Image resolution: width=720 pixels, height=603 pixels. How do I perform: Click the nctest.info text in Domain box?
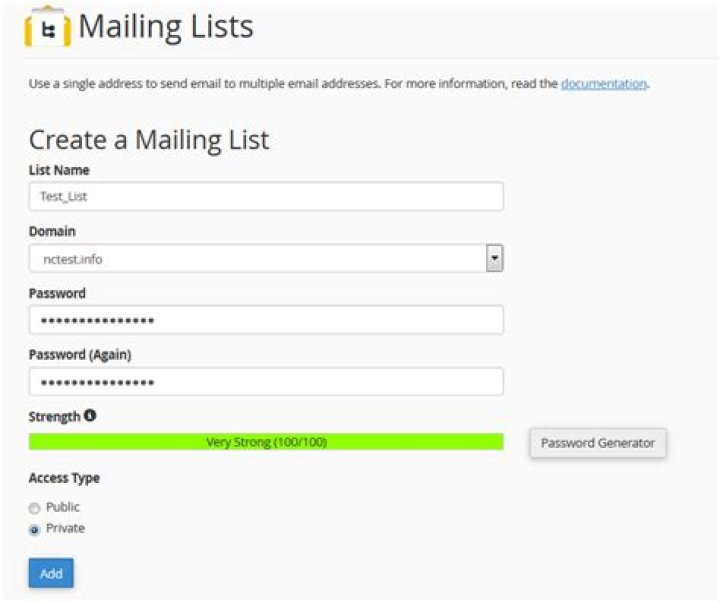73,260
